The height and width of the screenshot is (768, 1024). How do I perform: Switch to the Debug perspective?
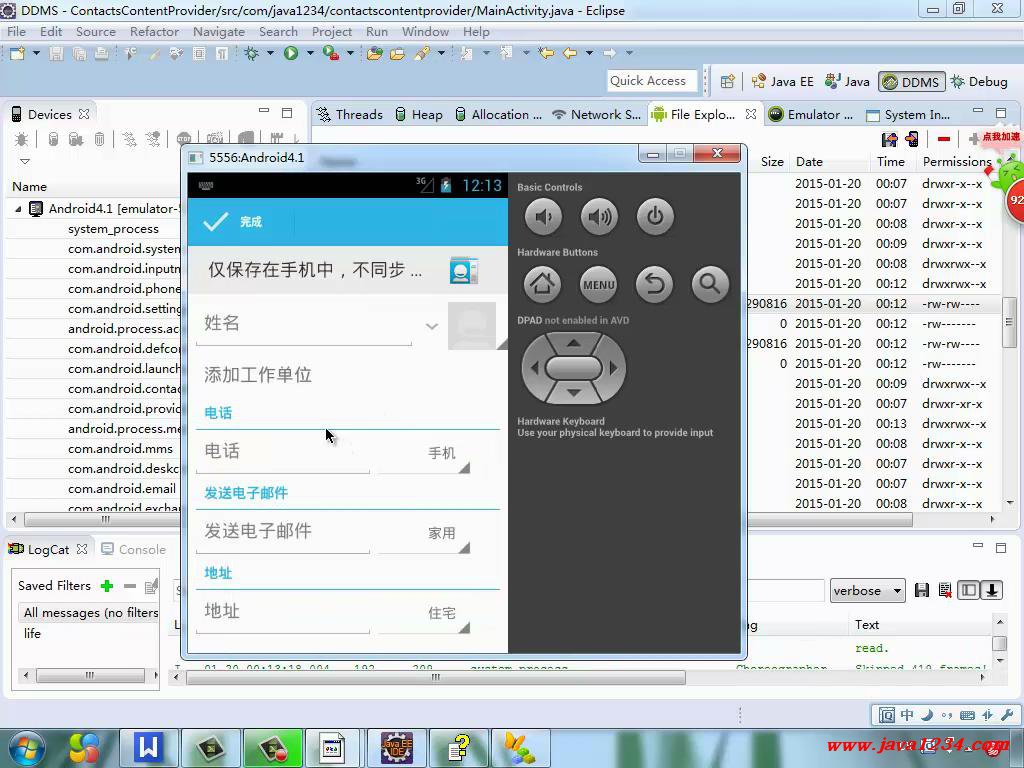click(979, 82)
